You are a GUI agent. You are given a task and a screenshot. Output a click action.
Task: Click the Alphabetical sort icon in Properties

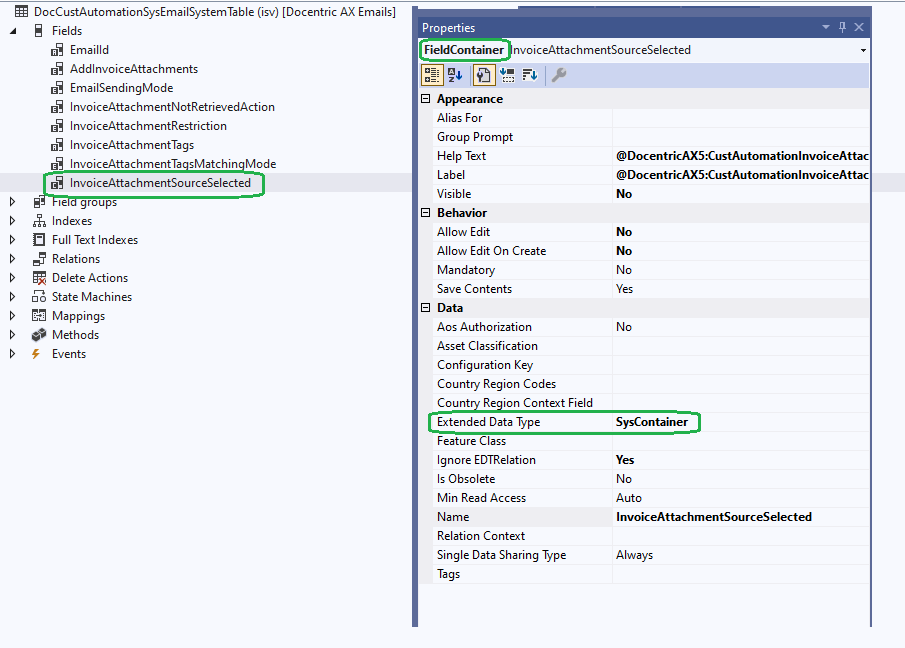point(455,75)
